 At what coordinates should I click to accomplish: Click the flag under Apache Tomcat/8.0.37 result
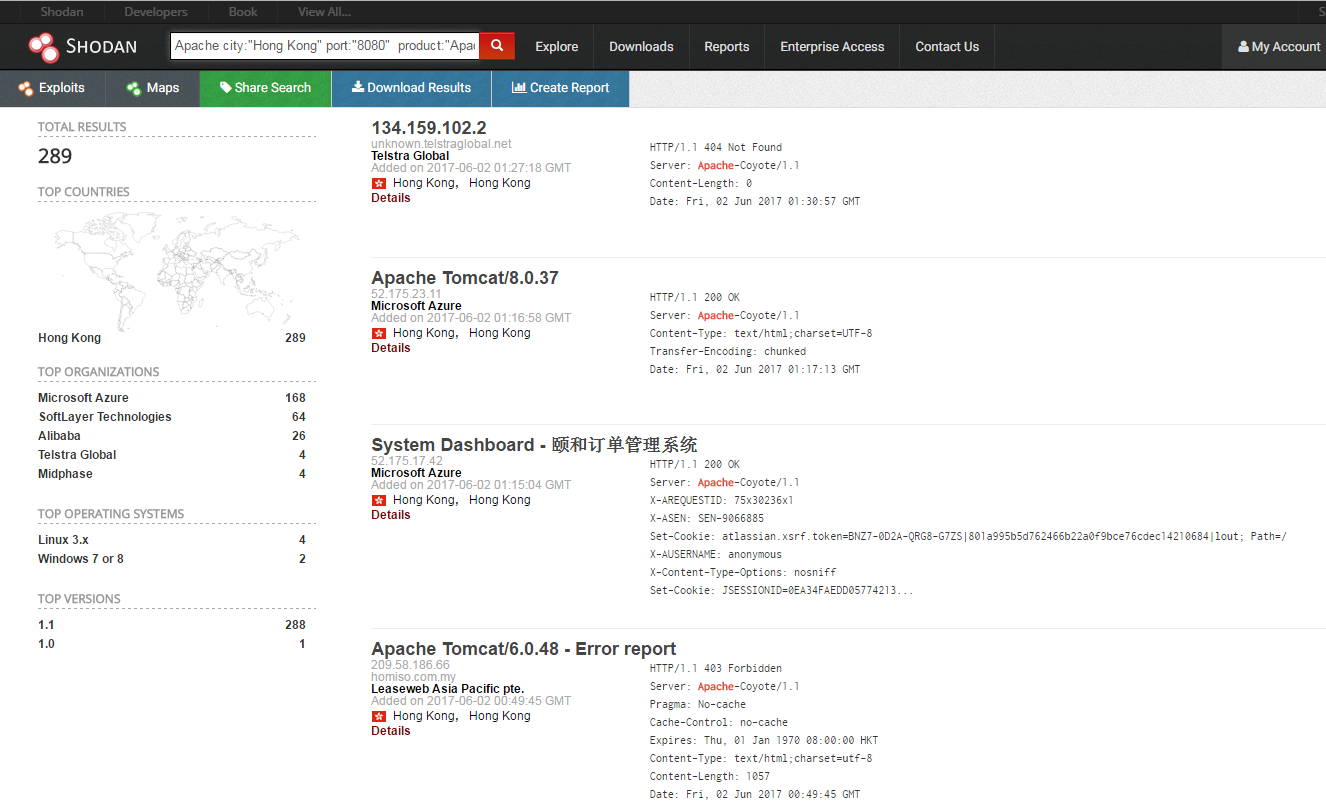(x=379, y=333)
